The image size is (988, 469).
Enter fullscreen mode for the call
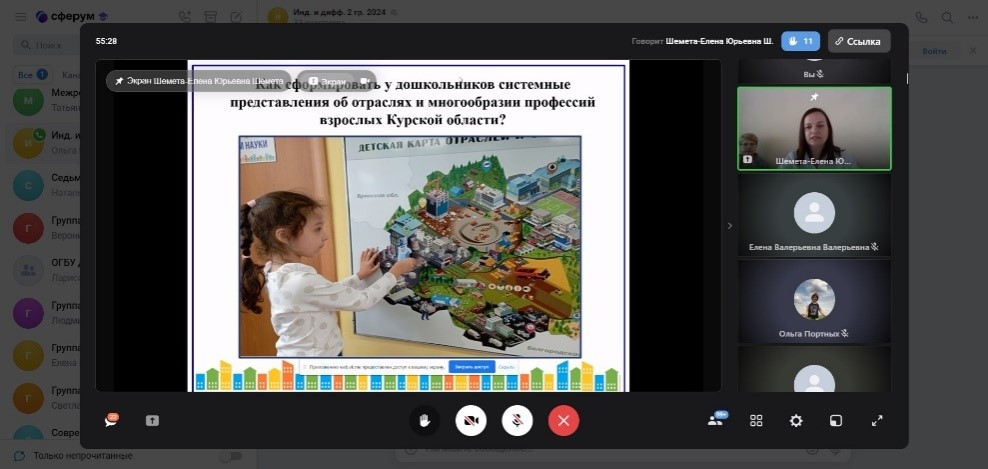click(876, 420)
